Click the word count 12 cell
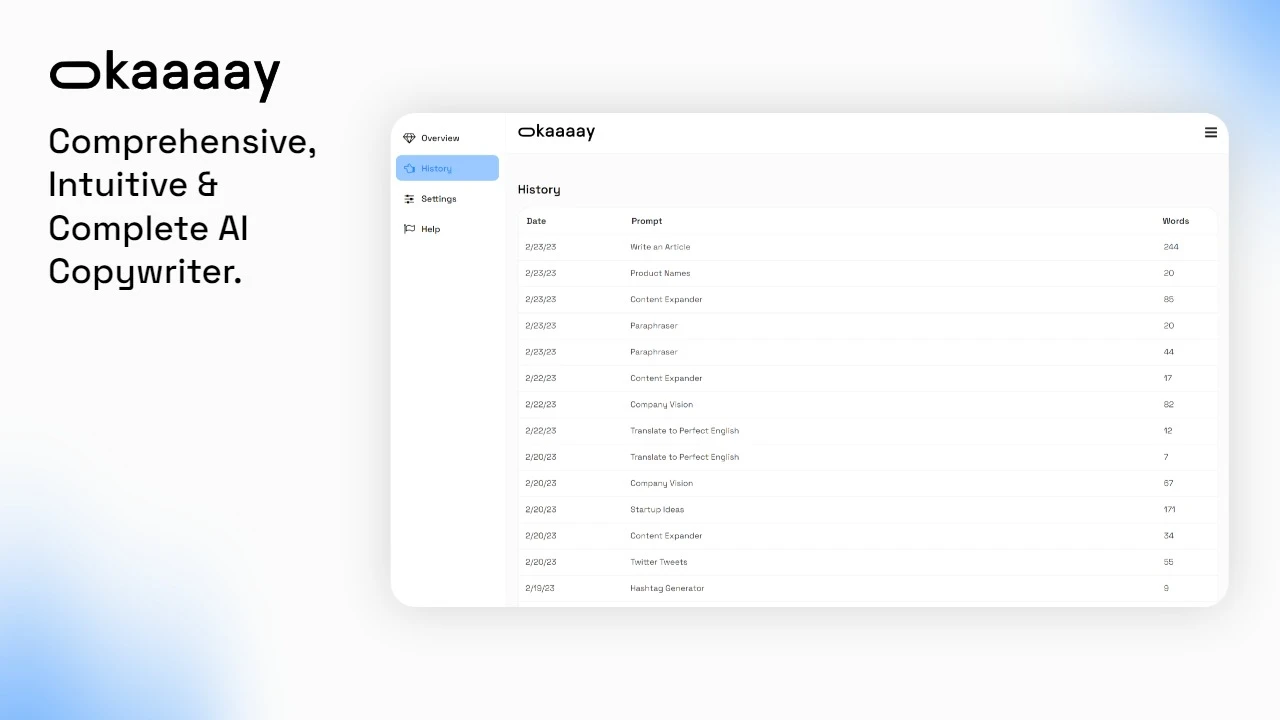The width and height of the screenshot is (1280, 720). point(1168,431)
